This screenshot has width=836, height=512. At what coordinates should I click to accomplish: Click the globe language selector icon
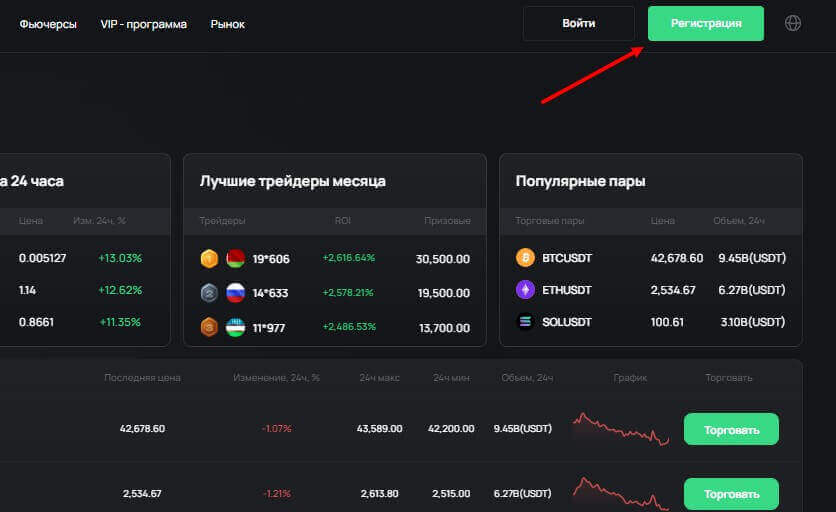(793, 23)
